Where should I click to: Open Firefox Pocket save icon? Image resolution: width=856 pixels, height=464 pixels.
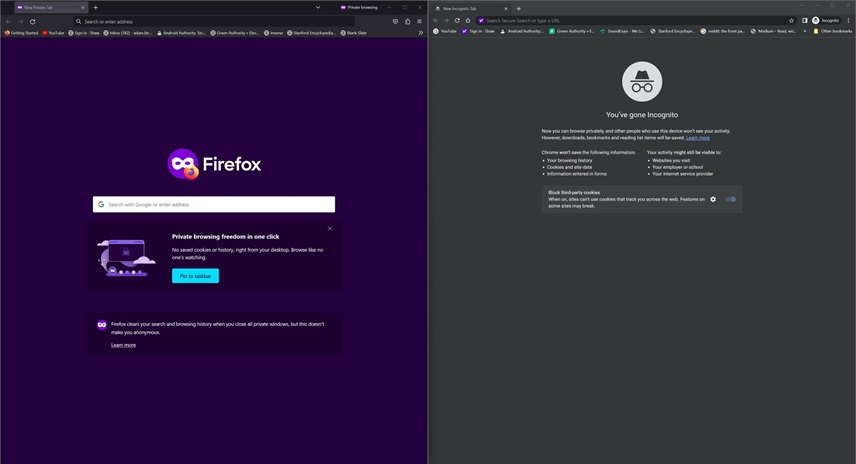pos(395,22)
